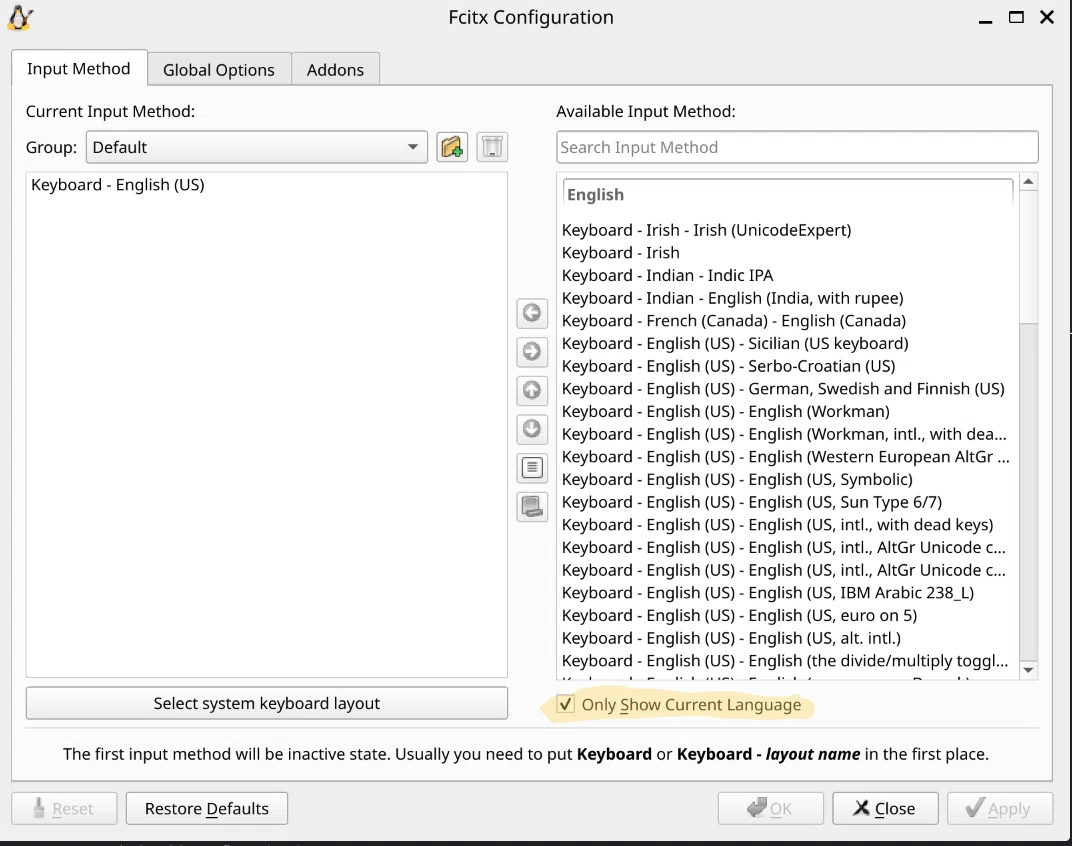Select English (US, intl., with dead keys)

pos(788,524)
